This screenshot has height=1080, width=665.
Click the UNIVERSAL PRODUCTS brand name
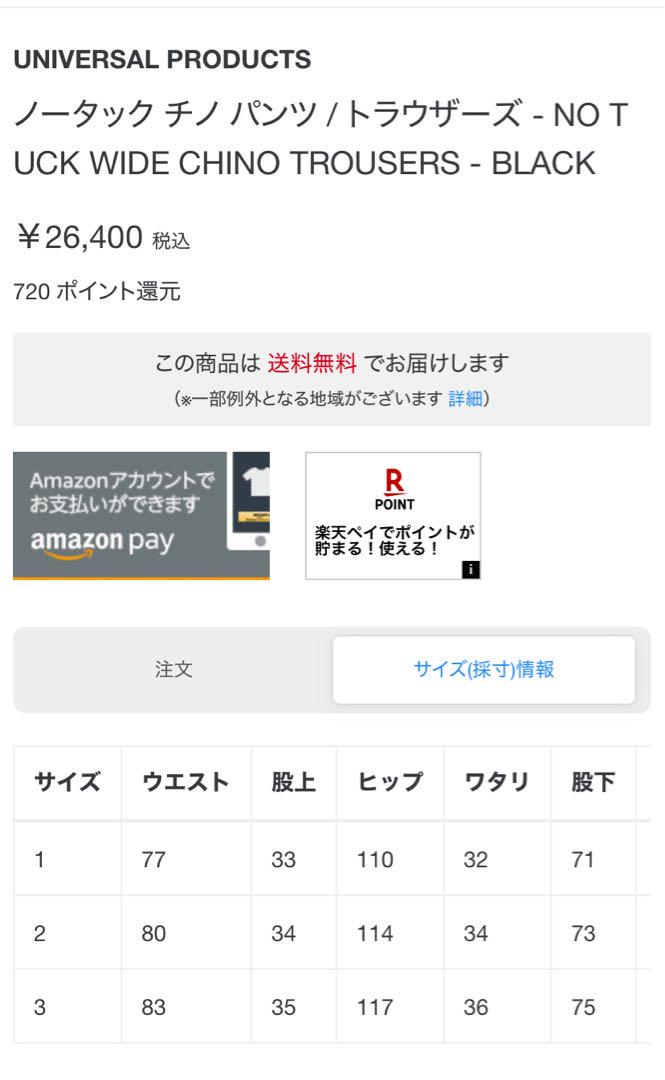[x=162, y=59]
